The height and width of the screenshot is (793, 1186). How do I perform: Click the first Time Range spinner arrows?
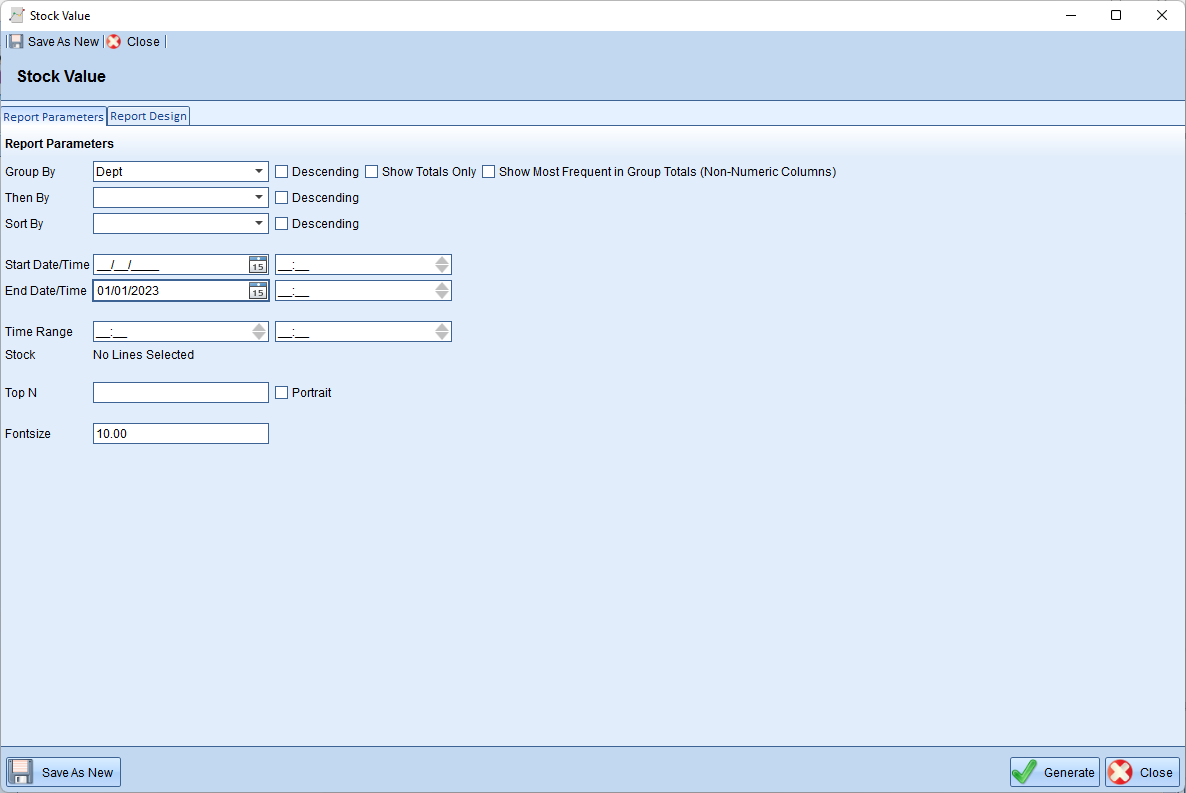click(259, 332)
